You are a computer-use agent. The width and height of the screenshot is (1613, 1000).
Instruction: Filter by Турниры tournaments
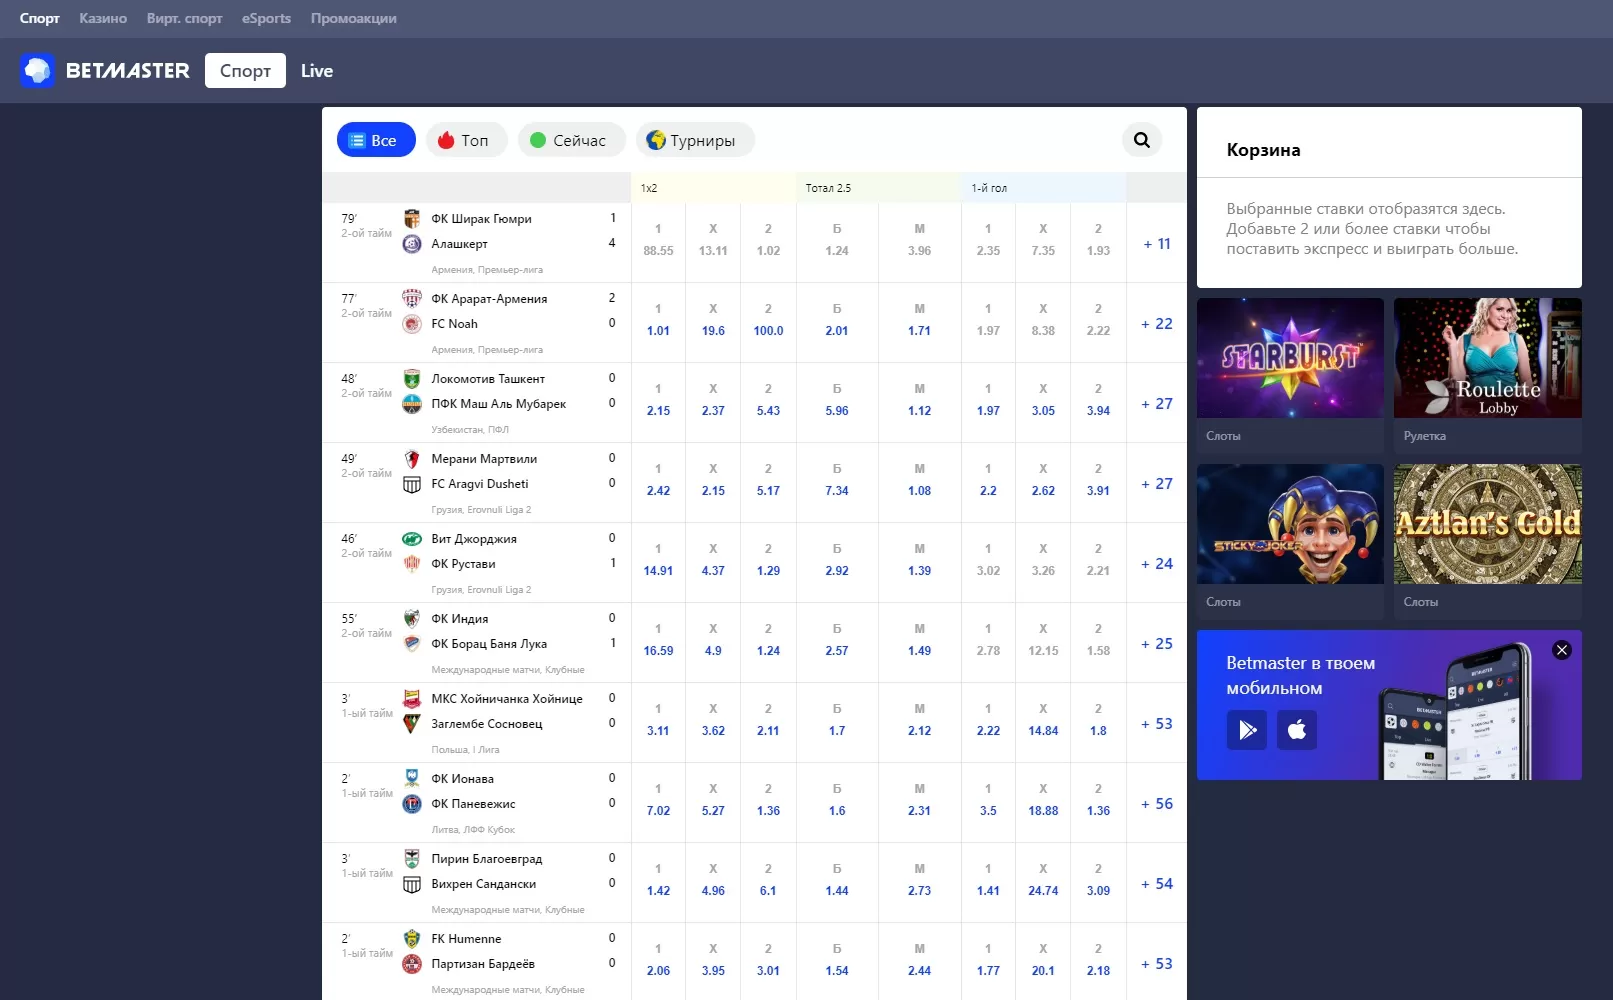(x=694, y=140)
